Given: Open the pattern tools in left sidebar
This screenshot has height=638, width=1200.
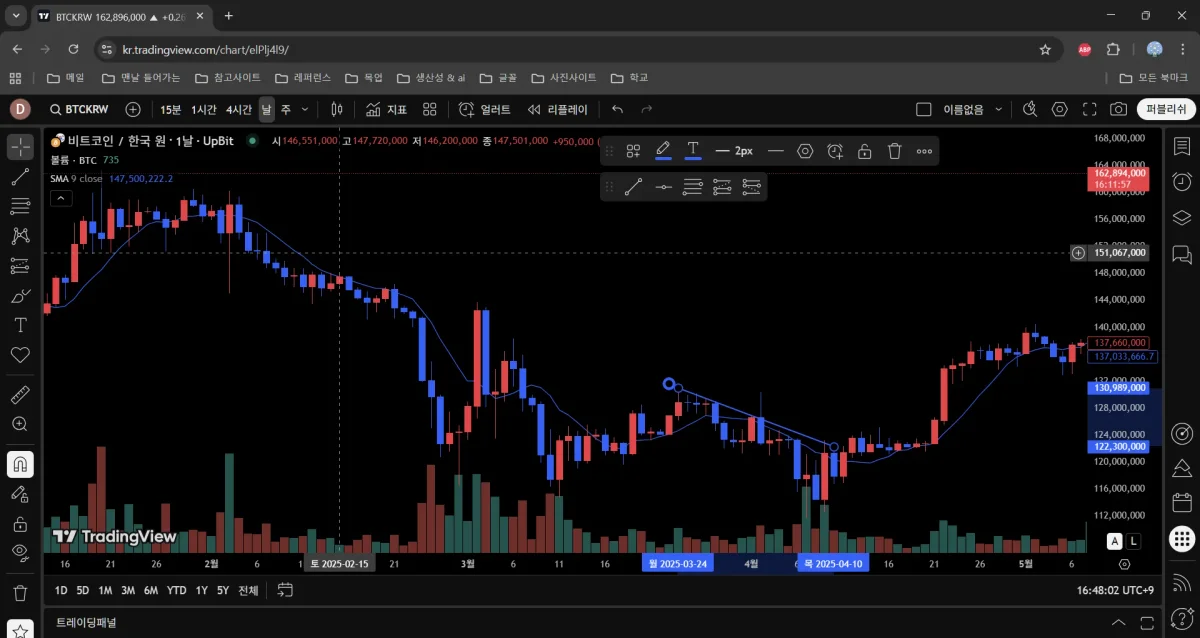Looking at the screenshot, I should point(20,237).
